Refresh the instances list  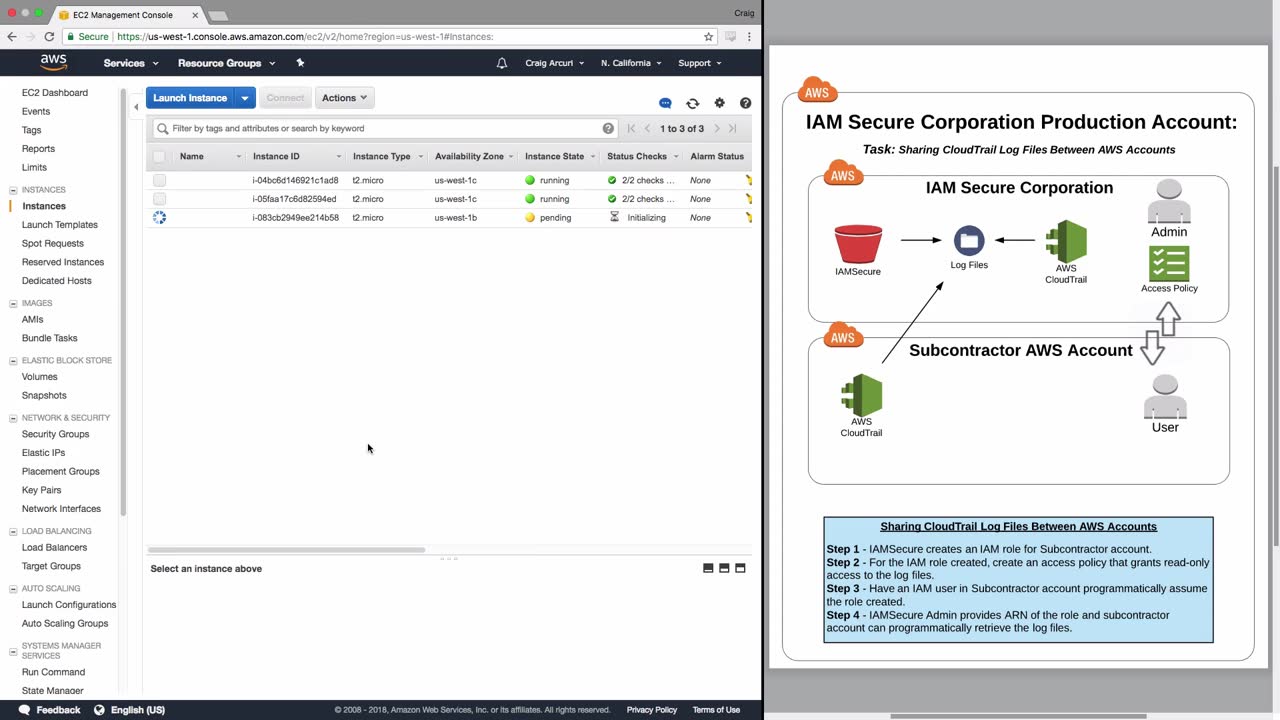pyautogui.click(x=692, y=103)
